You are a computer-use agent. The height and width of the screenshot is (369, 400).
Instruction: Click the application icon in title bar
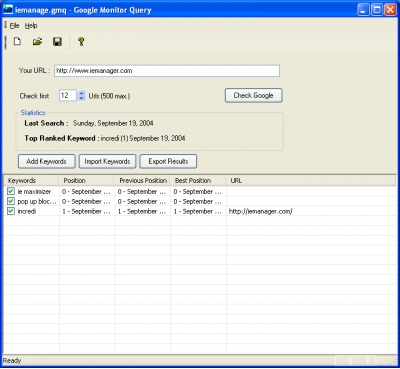click(x=8, y=10)
